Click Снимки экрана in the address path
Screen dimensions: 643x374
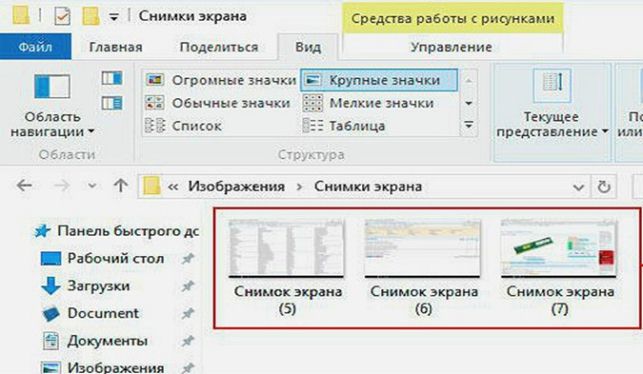pyautogui.click(x=368, y=187)
